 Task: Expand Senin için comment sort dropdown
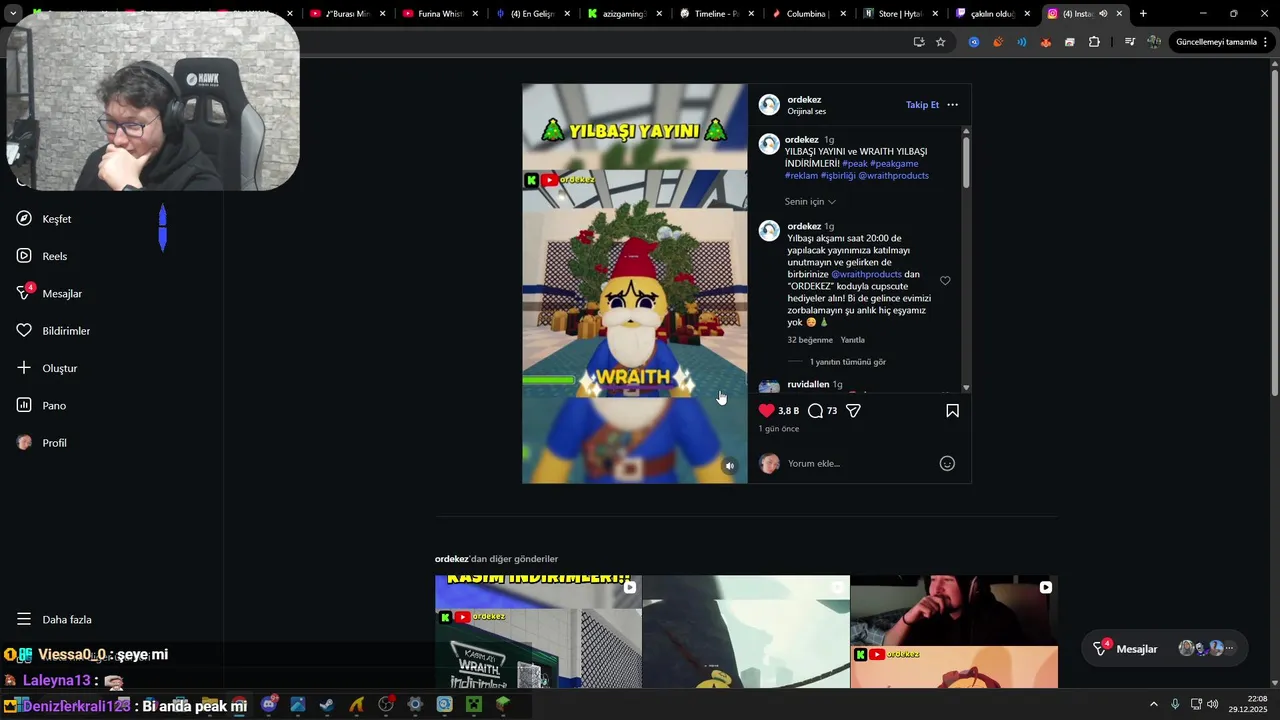tap(810, 202)
